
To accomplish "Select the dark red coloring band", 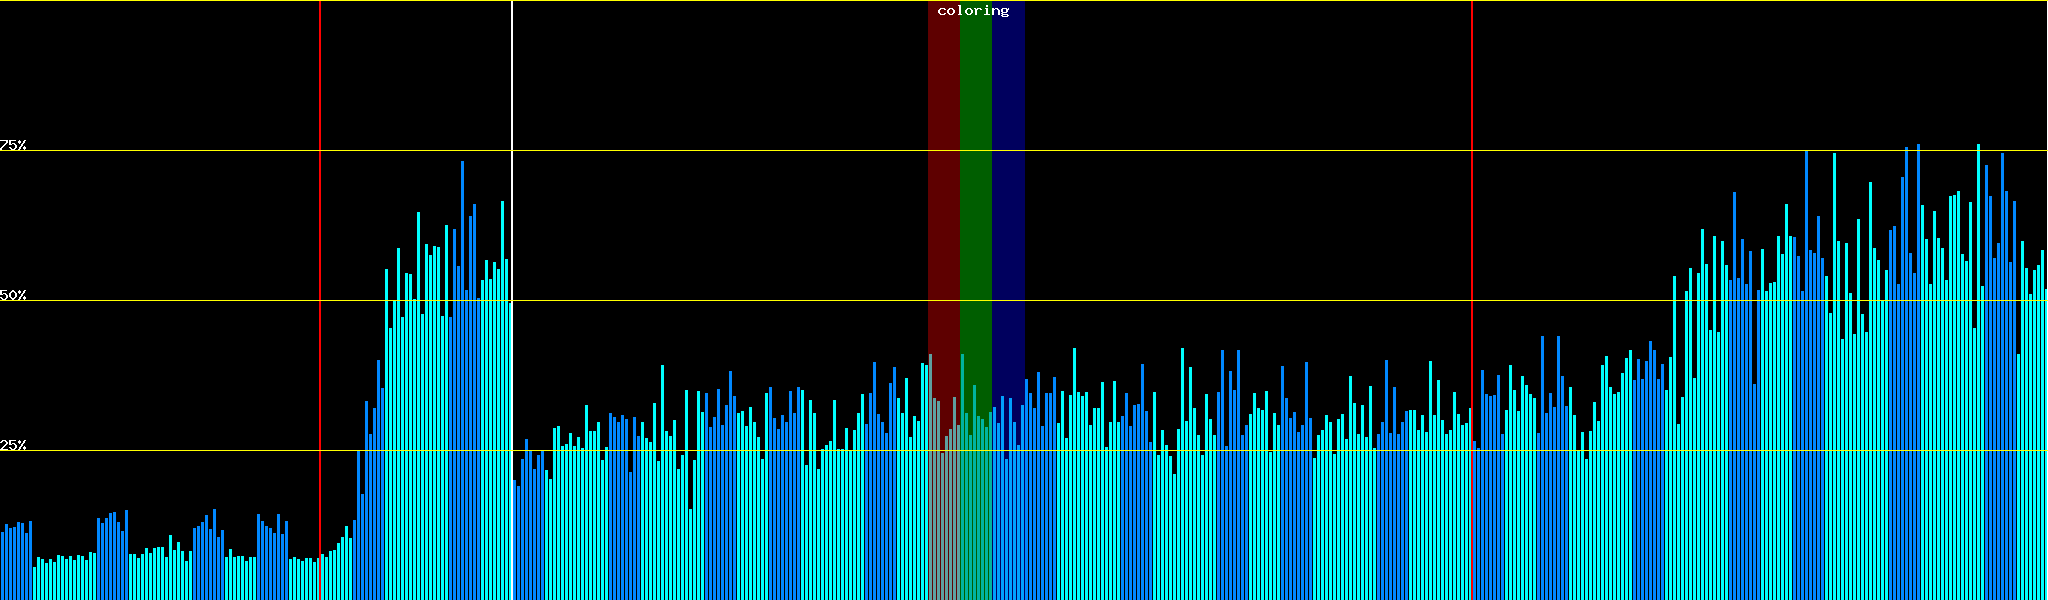I will coord(943,200).
